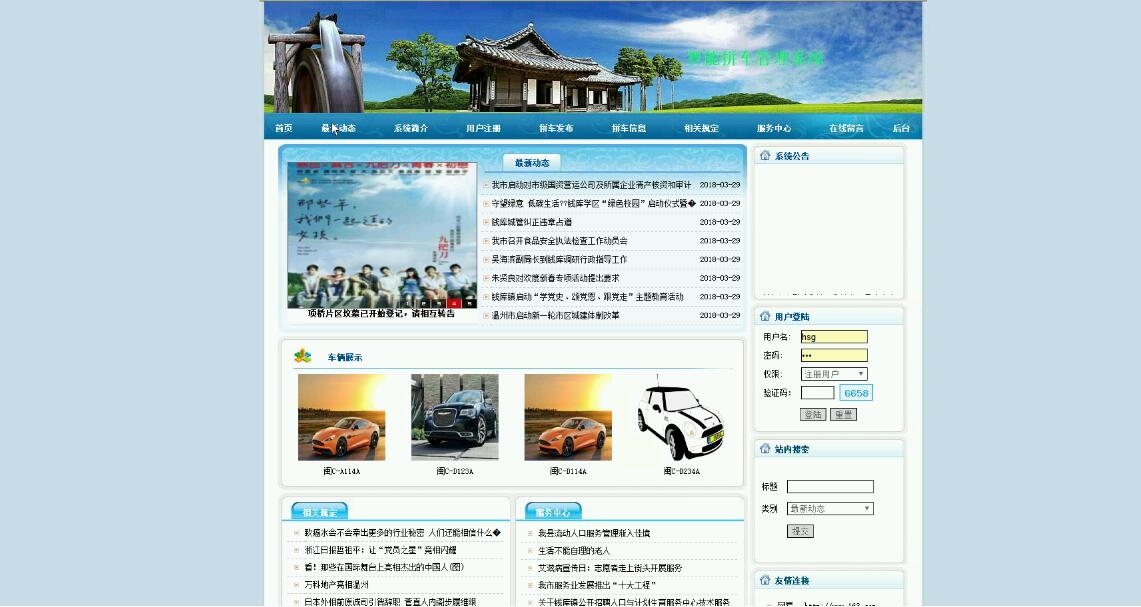Open the news item 钱库镇启动“学党史” 主题教育活动
The width and height of the screenshot is (1141, 607).
587,297
